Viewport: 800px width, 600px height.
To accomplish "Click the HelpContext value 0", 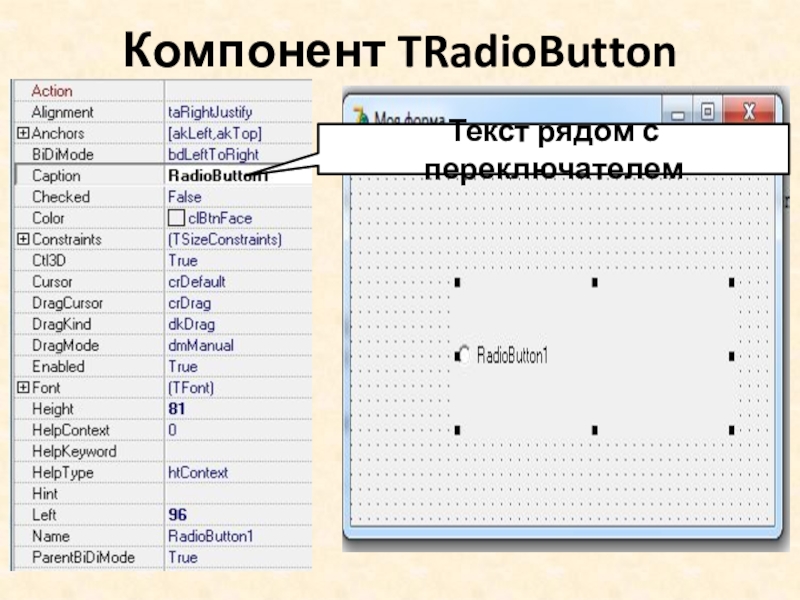I will click(x=172, y=430).
